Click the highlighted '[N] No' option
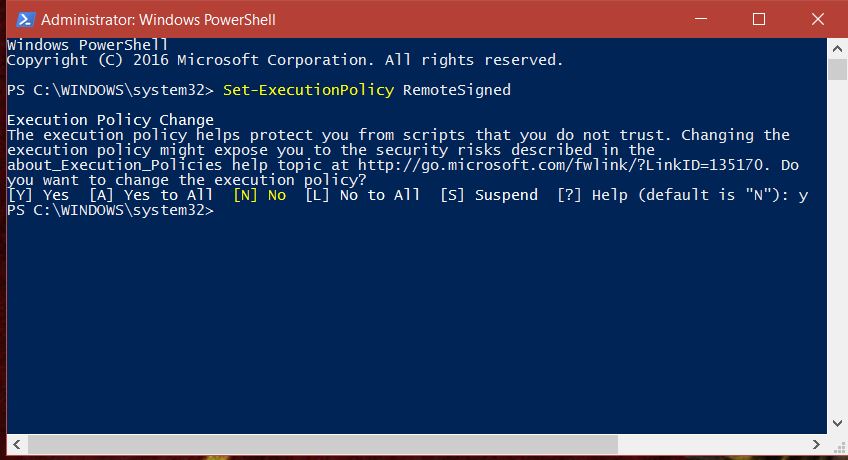This screenshot has width=848, height=460. point(259,195)
